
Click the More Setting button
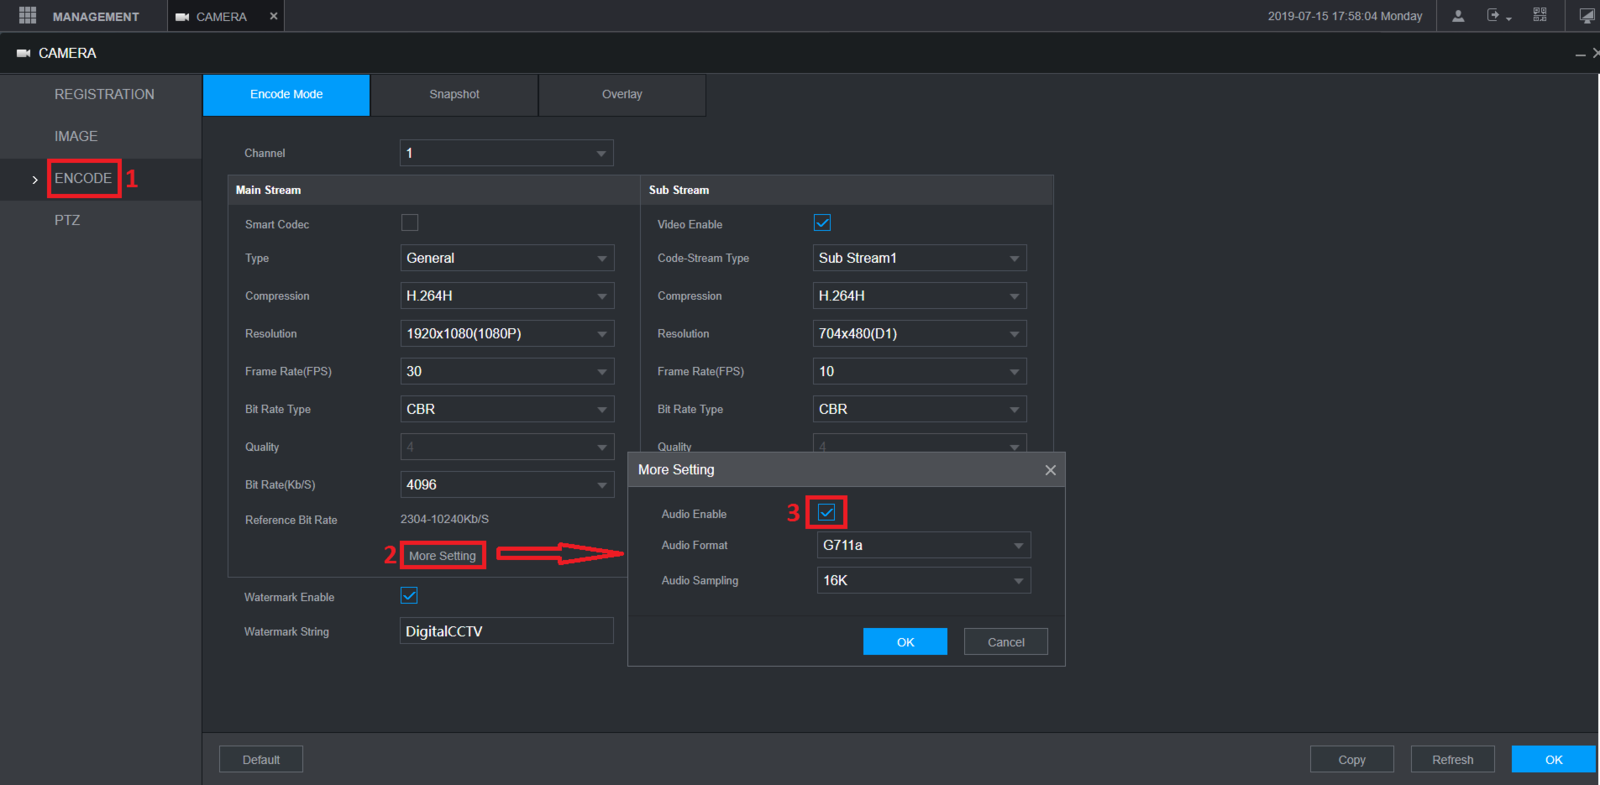coord(442,556)
